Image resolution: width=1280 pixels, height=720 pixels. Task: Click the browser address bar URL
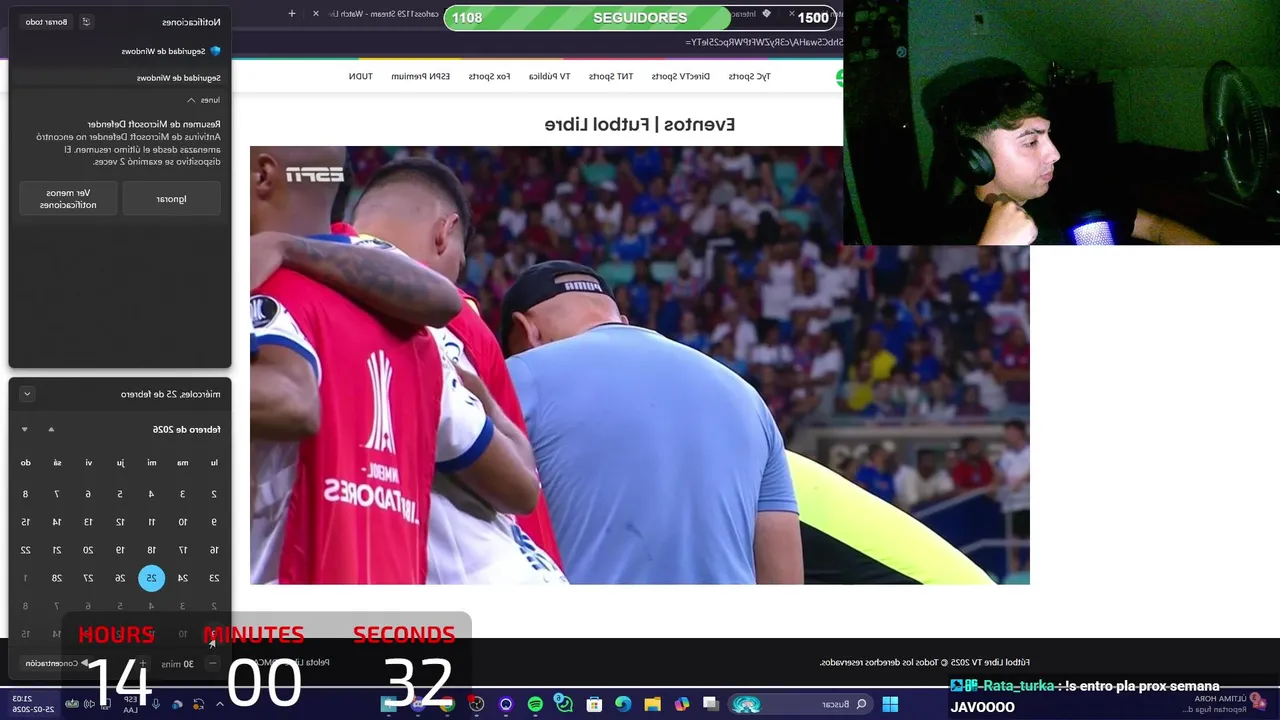(765, 42)
